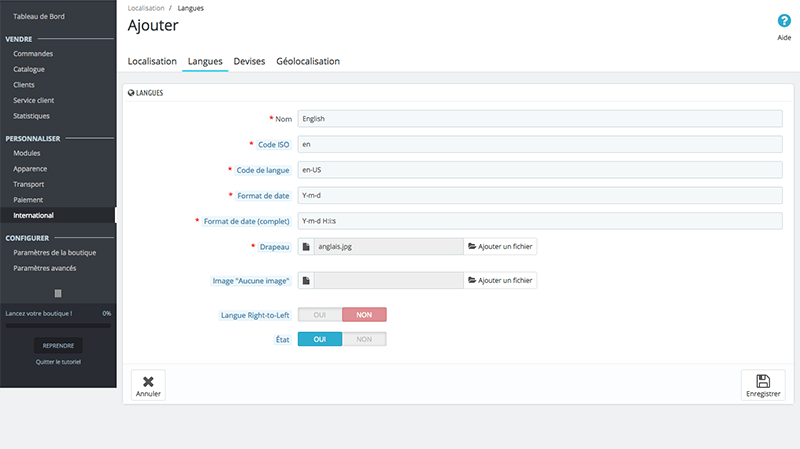Click the État label
This screenshot has height=449, width=800.
coord(283,340)
